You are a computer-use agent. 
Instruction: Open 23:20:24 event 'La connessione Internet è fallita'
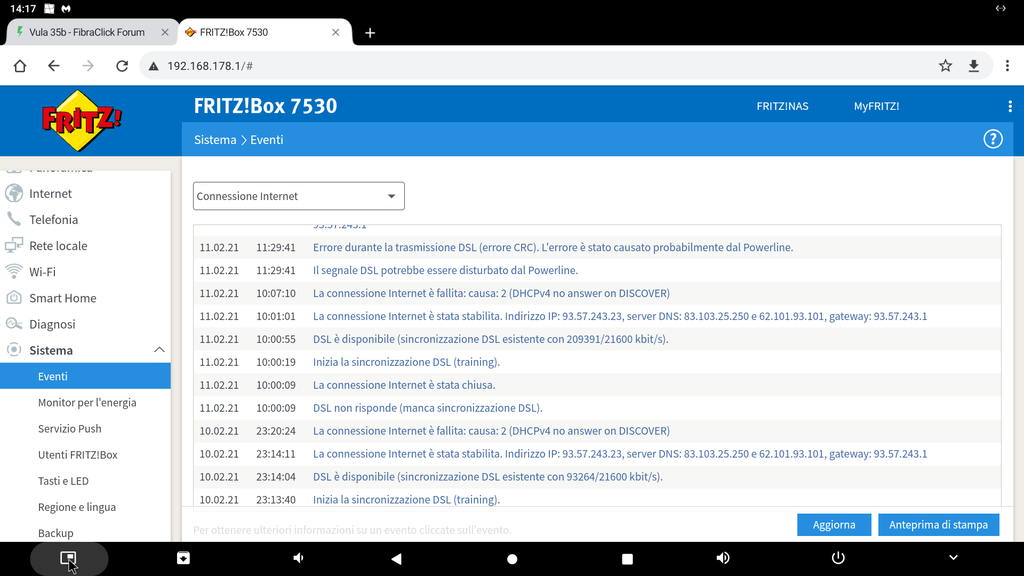coord(491,431)
